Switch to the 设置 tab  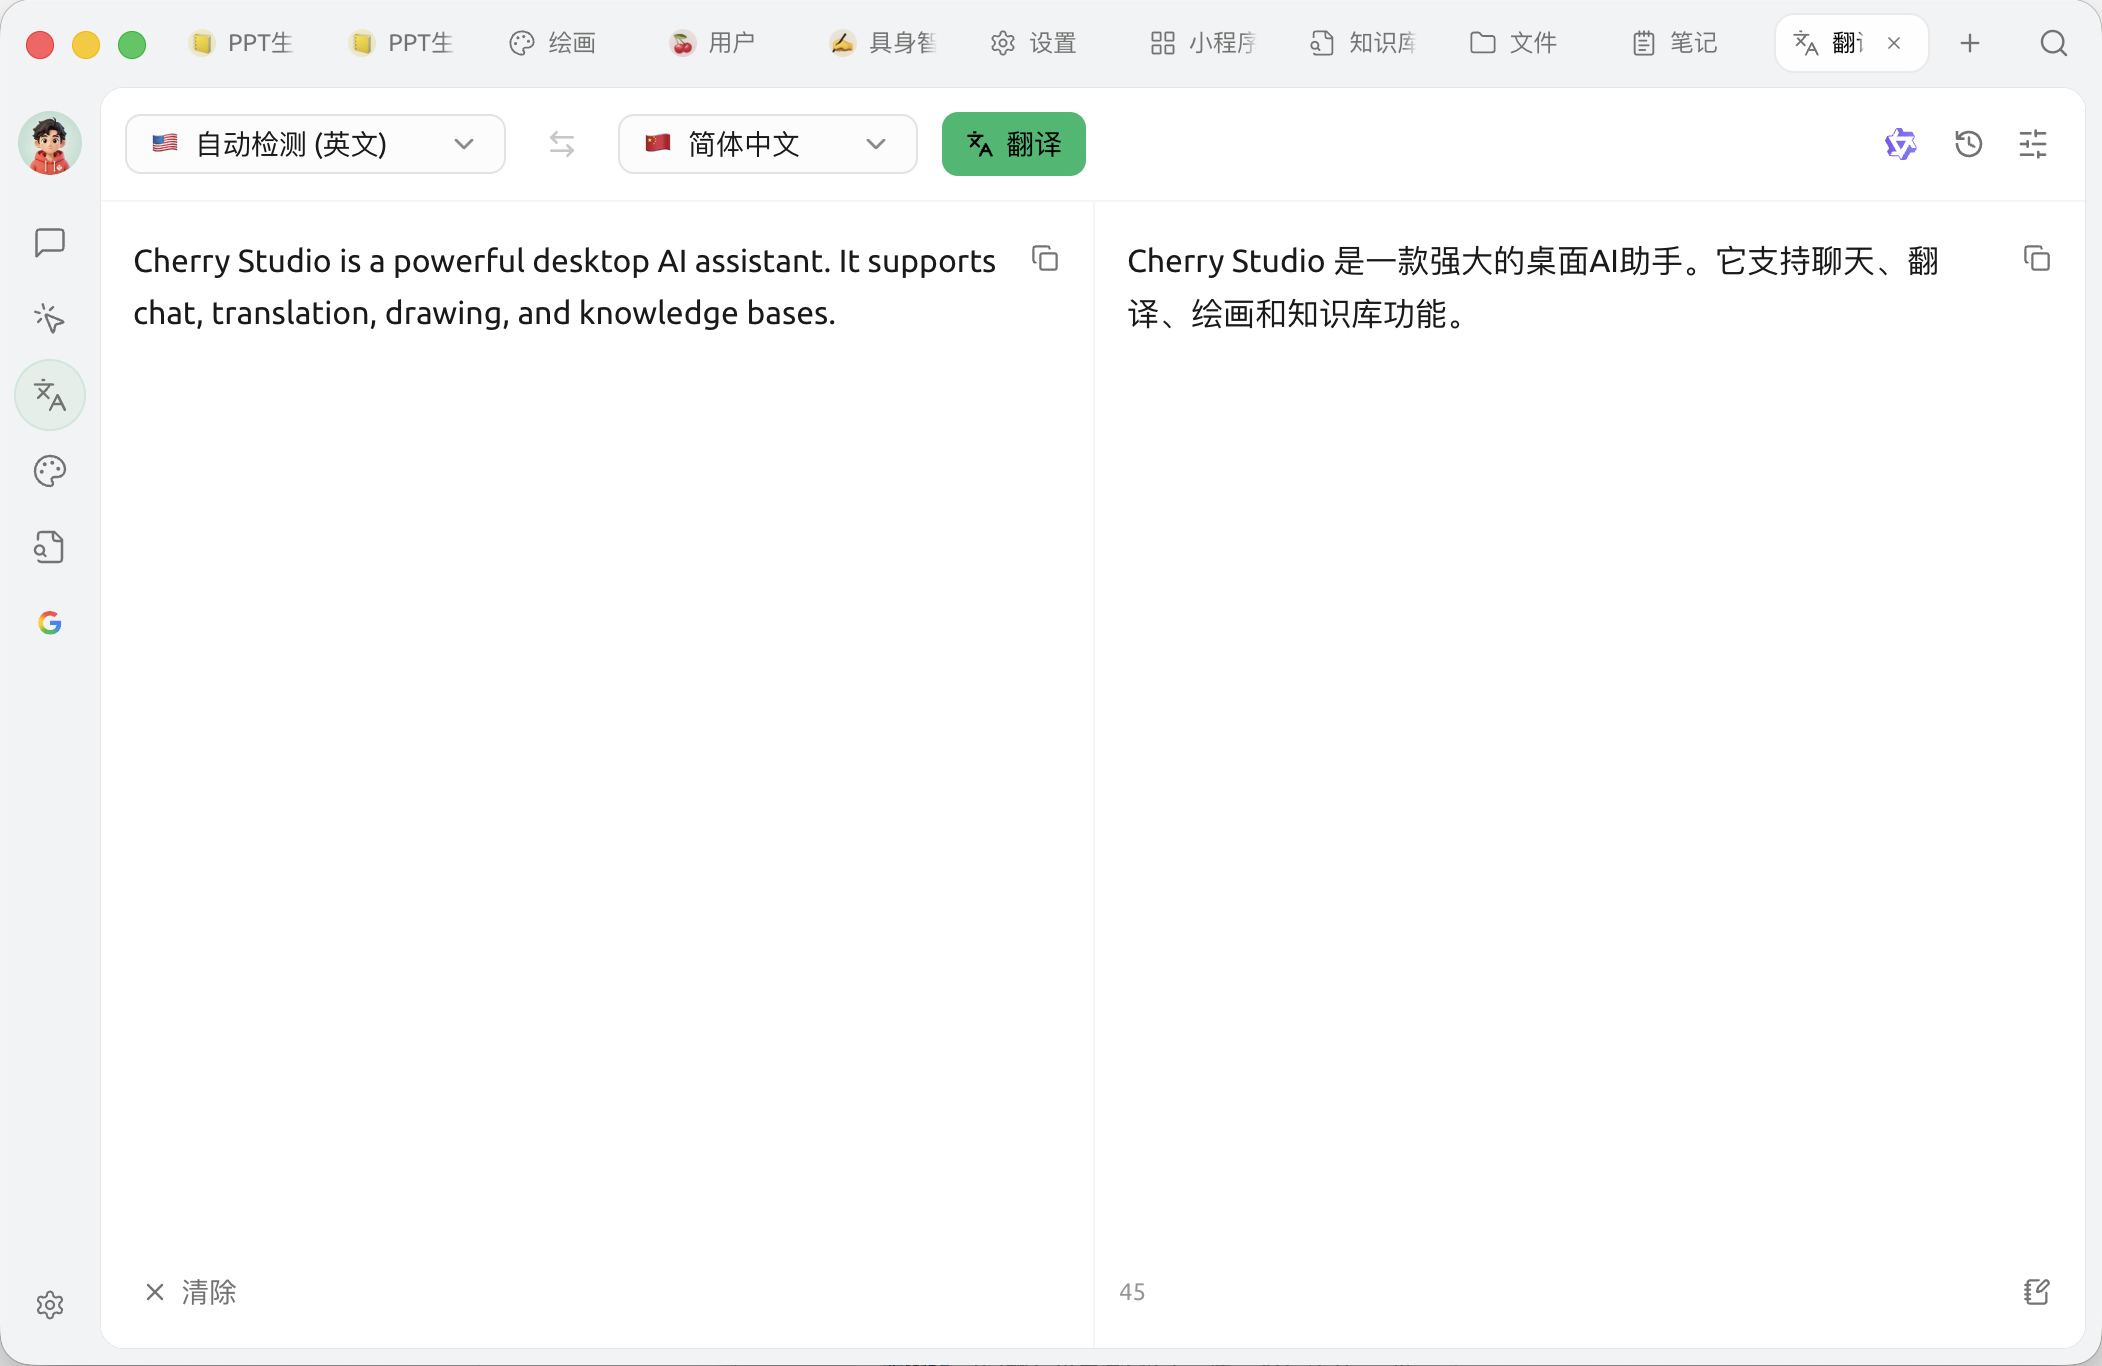(1034, 43)
